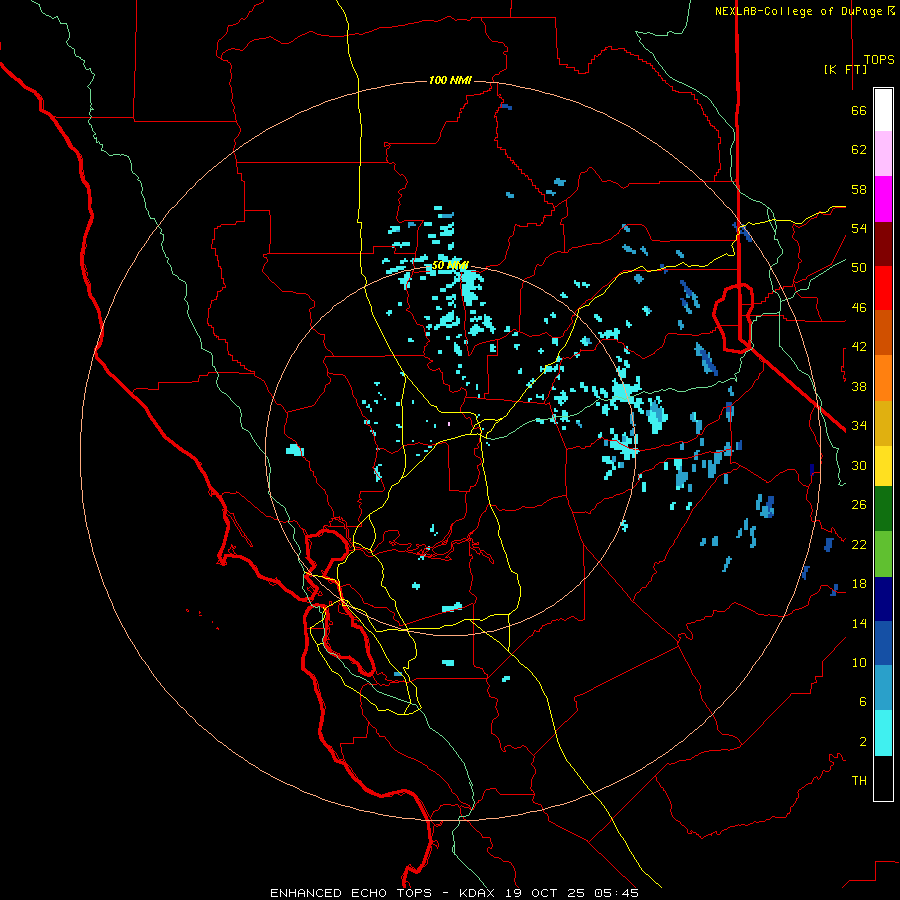Click the bright orange legend swatch
Image resolution: width=900 pixels, height=900 pixels.
(x=883, y=378)
